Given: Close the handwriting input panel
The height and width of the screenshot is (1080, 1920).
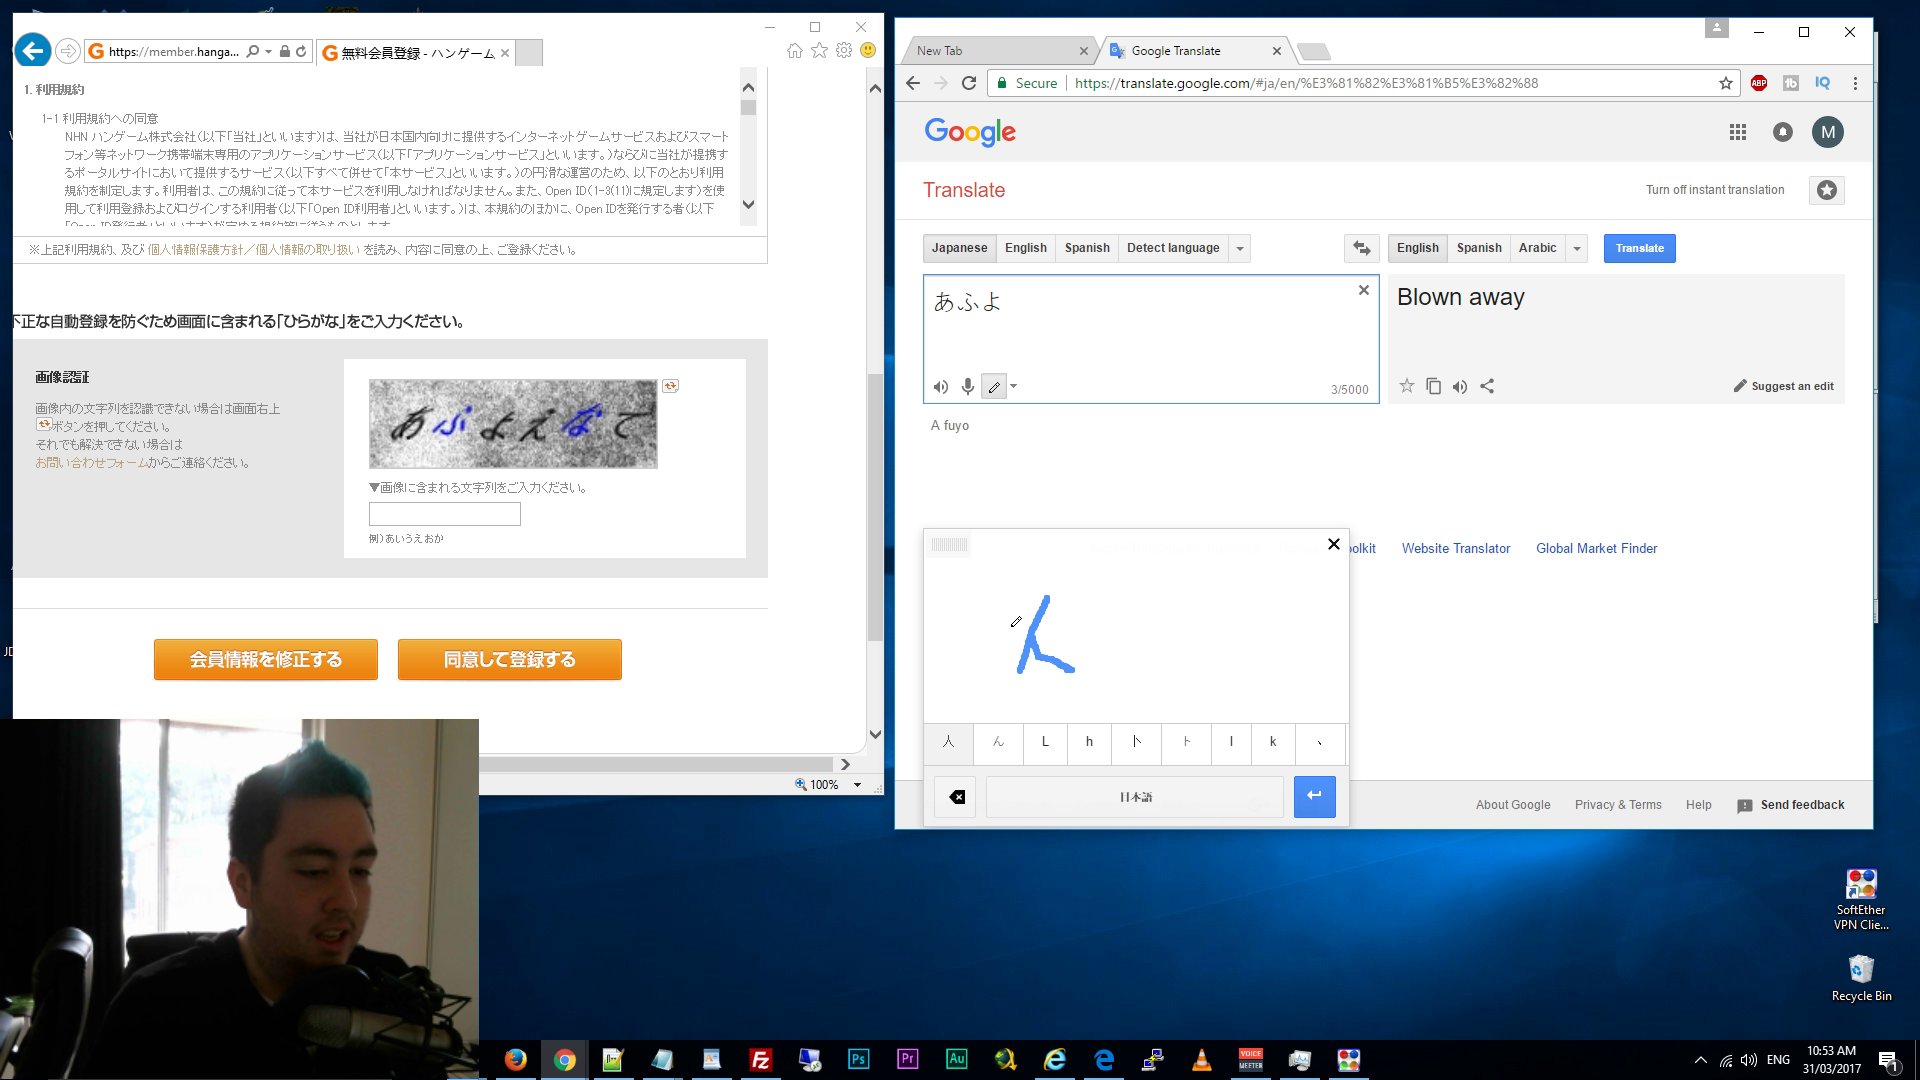Looking at the screenshot, I should (x=1333, y=544).
